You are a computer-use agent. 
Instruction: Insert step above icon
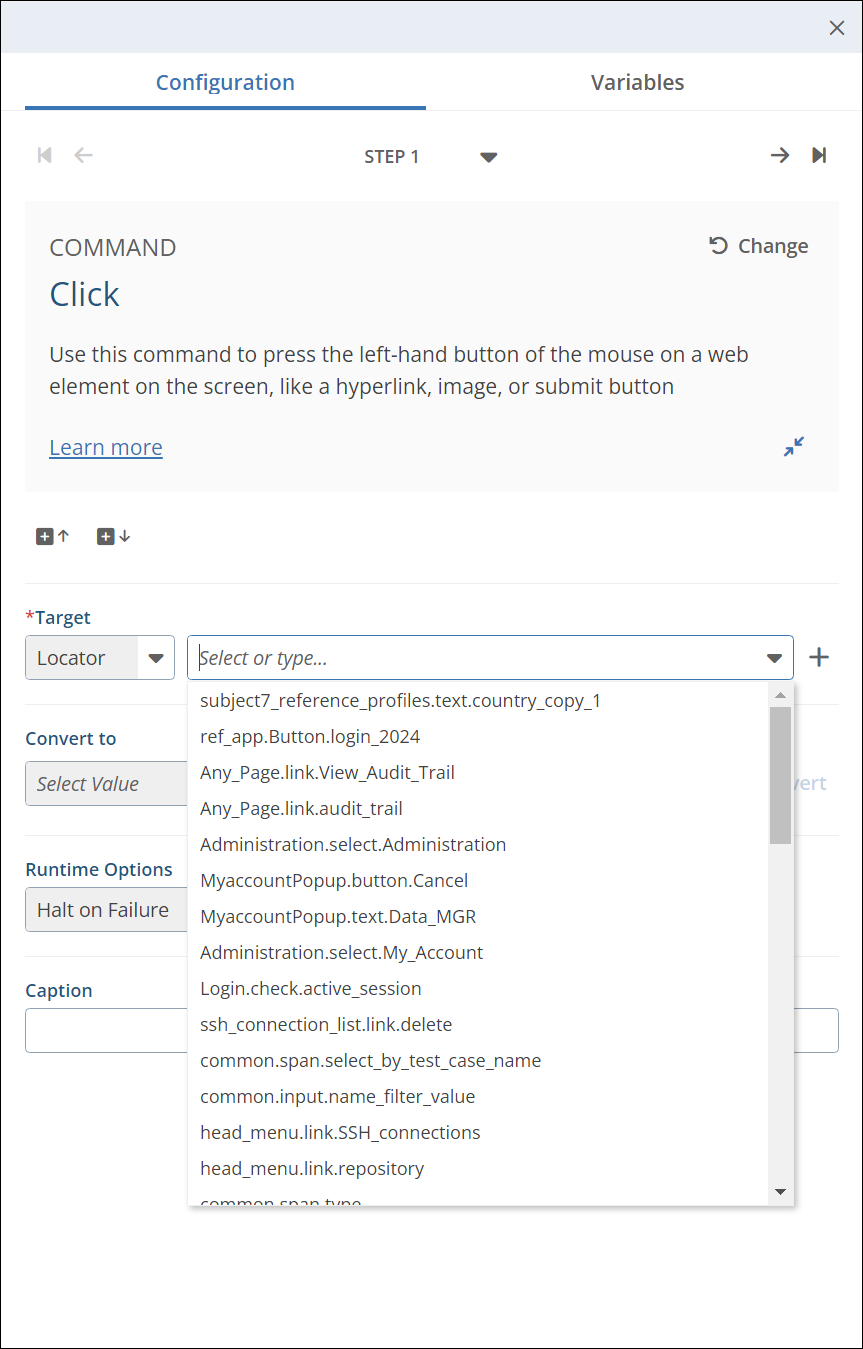pyautogui.click(x=53, y=536)
